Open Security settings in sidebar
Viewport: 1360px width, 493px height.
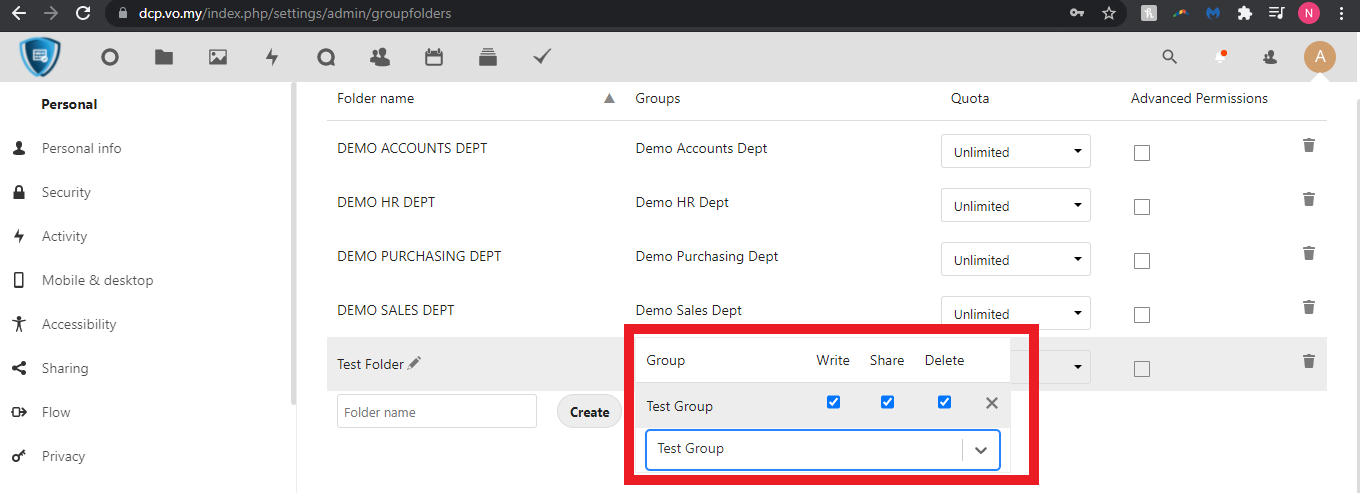66,192
